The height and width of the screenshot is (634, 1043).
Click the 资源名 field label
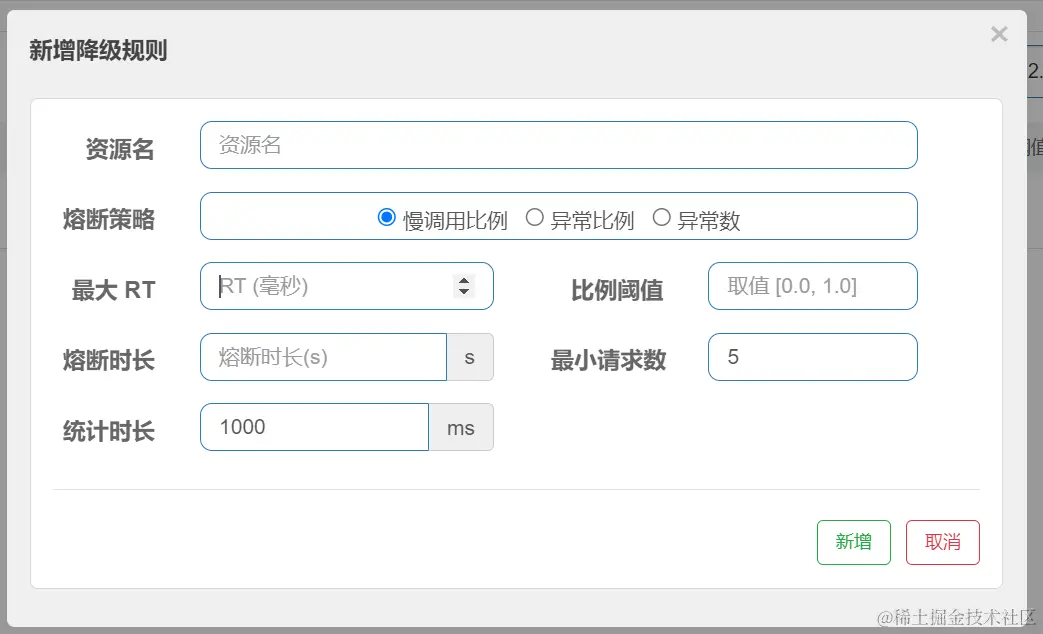[120, 149]
